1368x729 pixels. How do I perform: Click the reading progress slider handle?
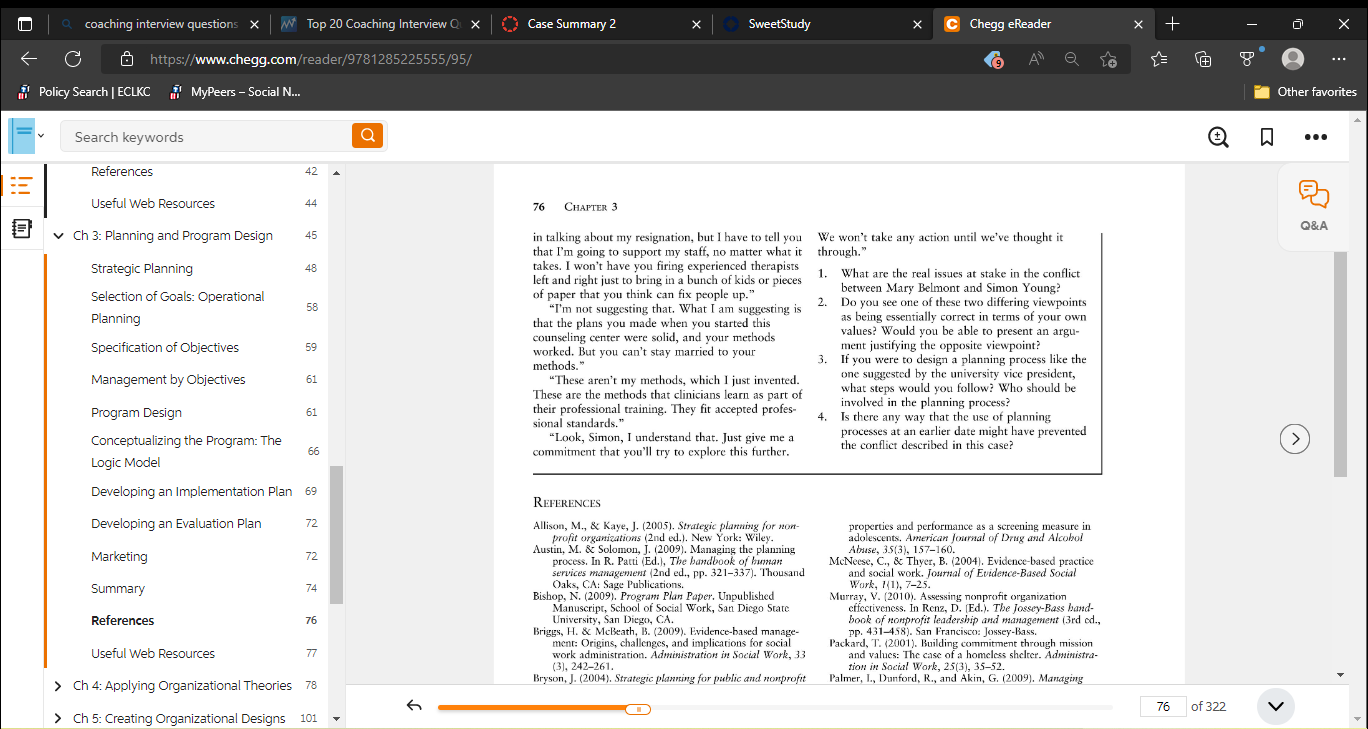638,709
